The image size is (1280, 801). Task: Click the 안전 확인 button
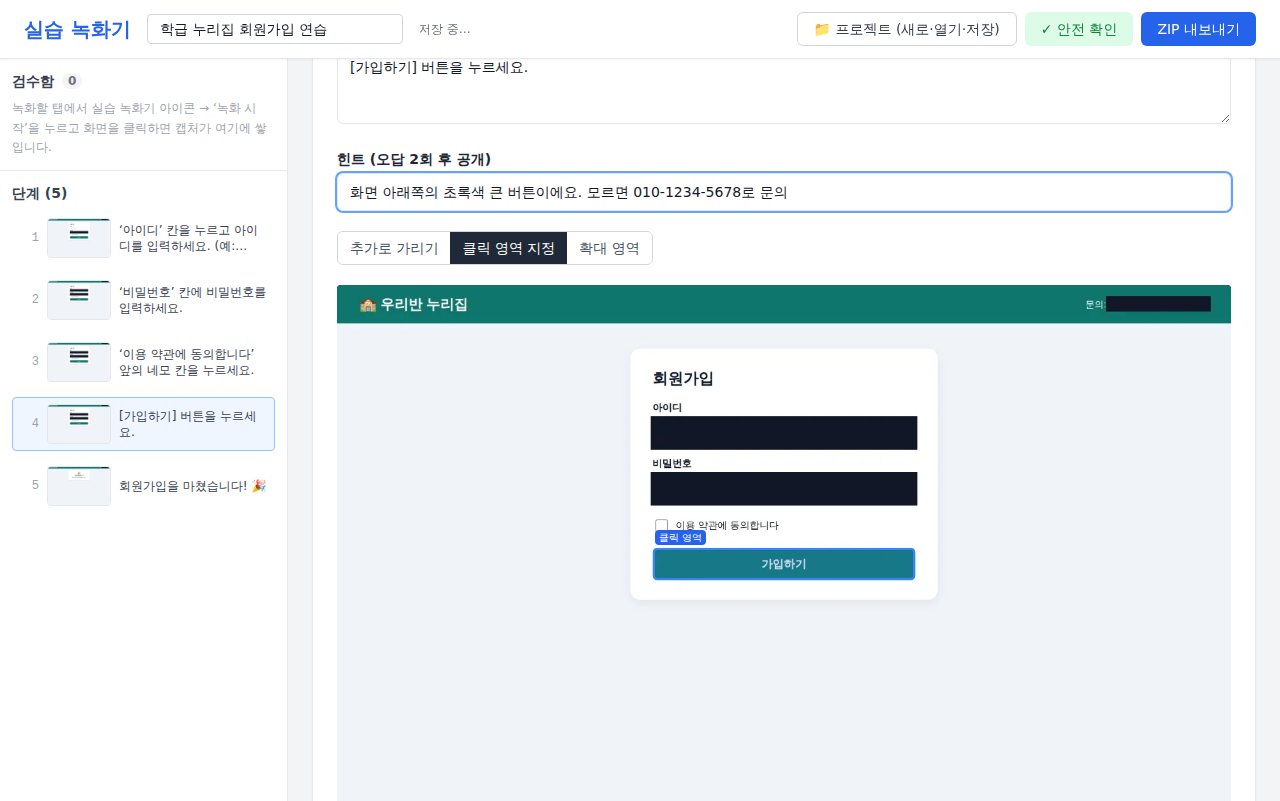point(1079,29)
